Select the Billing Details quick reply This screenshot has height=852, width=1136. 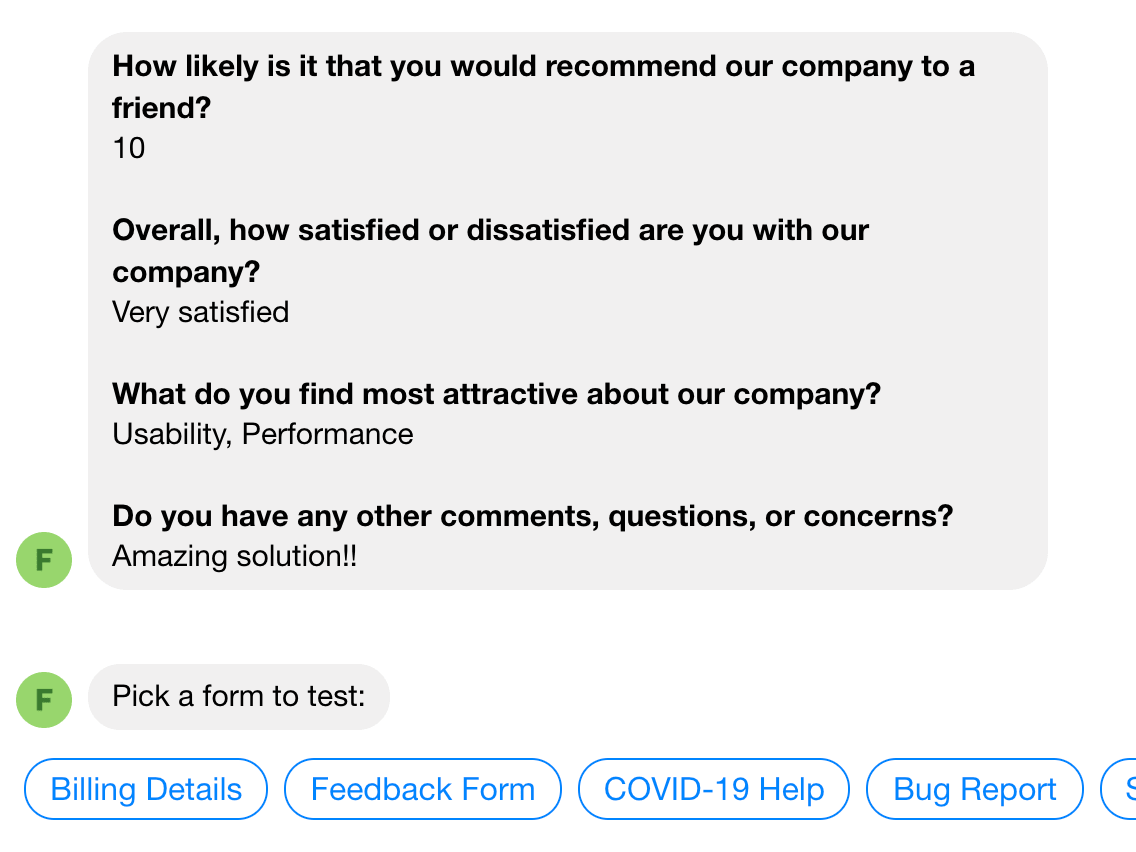pos(146,790)
